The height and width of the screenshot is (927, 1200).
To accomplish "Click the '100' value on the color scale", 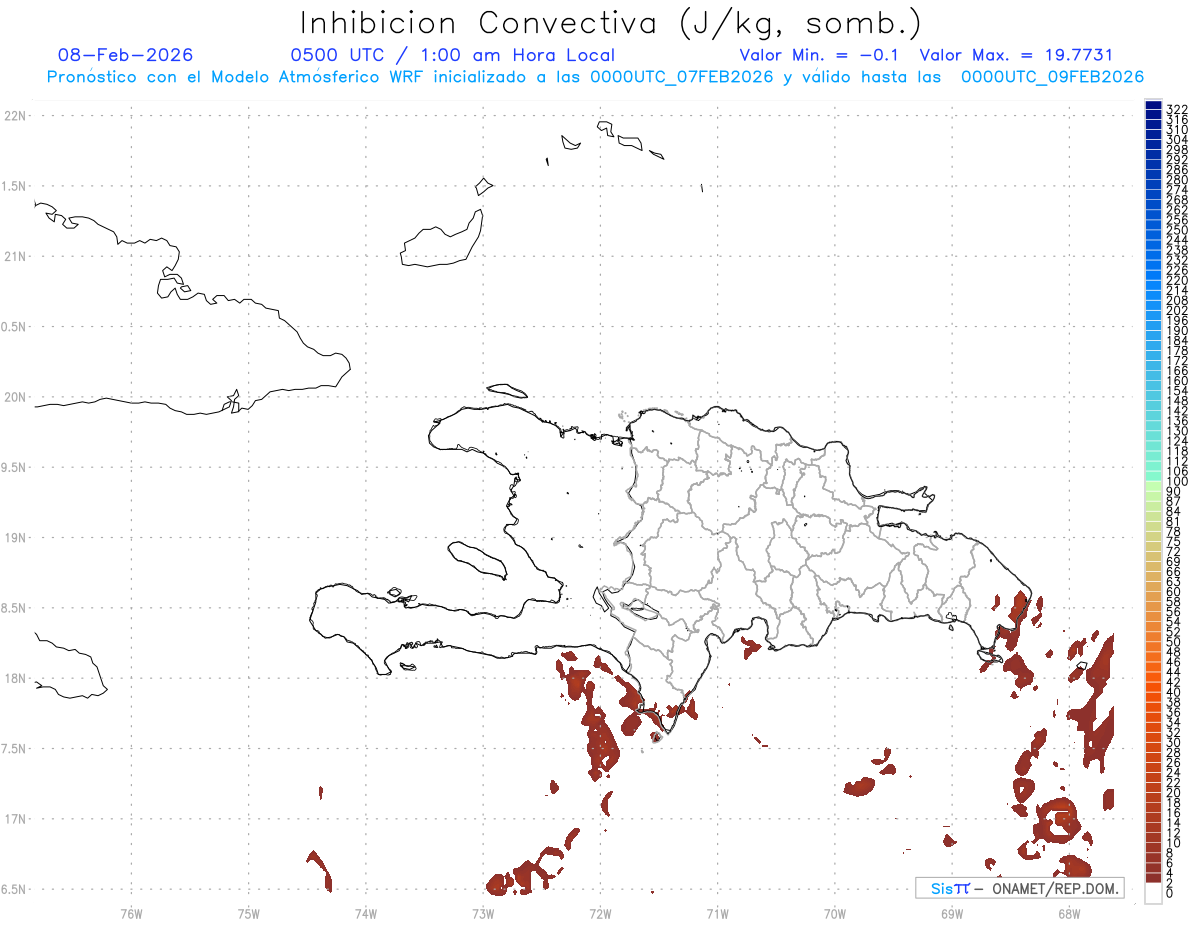I will 1176,482.
